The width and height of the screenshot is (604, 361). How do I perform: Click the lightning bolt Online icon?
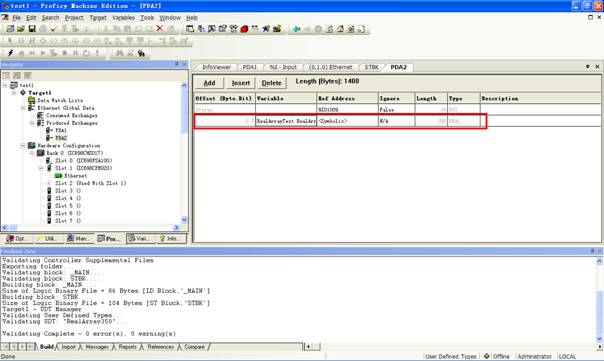pos(11,53)
